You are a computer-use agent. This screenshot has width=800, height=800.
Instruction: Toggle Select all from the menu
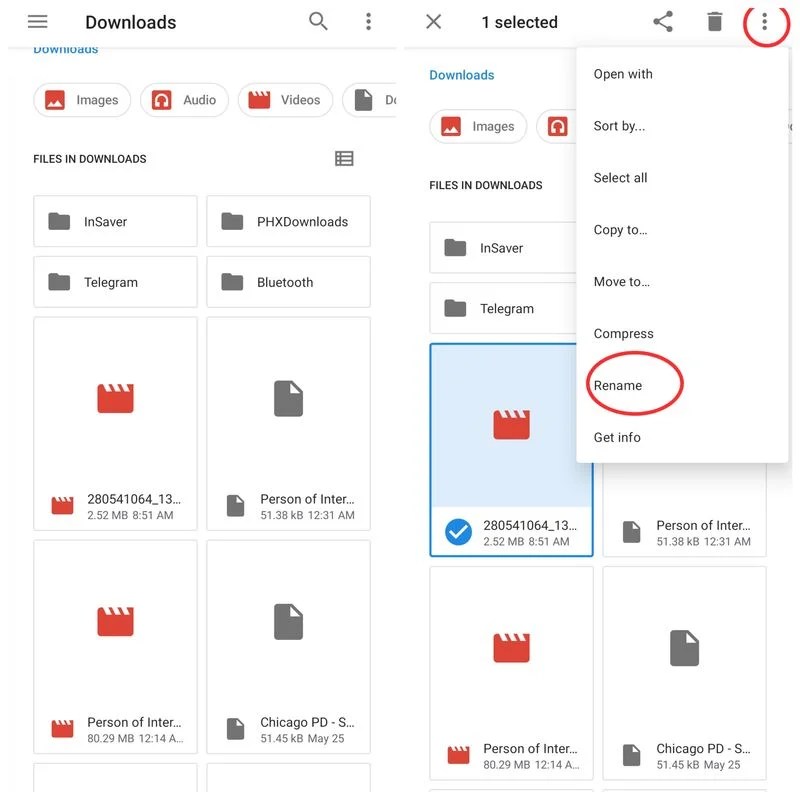pyautogui.click(x=620, y=178)
